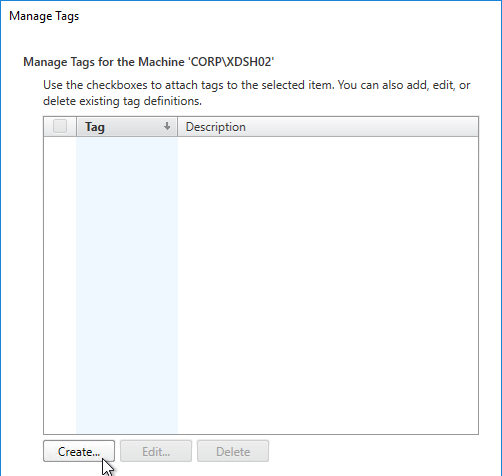Click the highlighted blank Tag column area
Viewport: 502px width, 476px height.
click(x=127, y=285)
